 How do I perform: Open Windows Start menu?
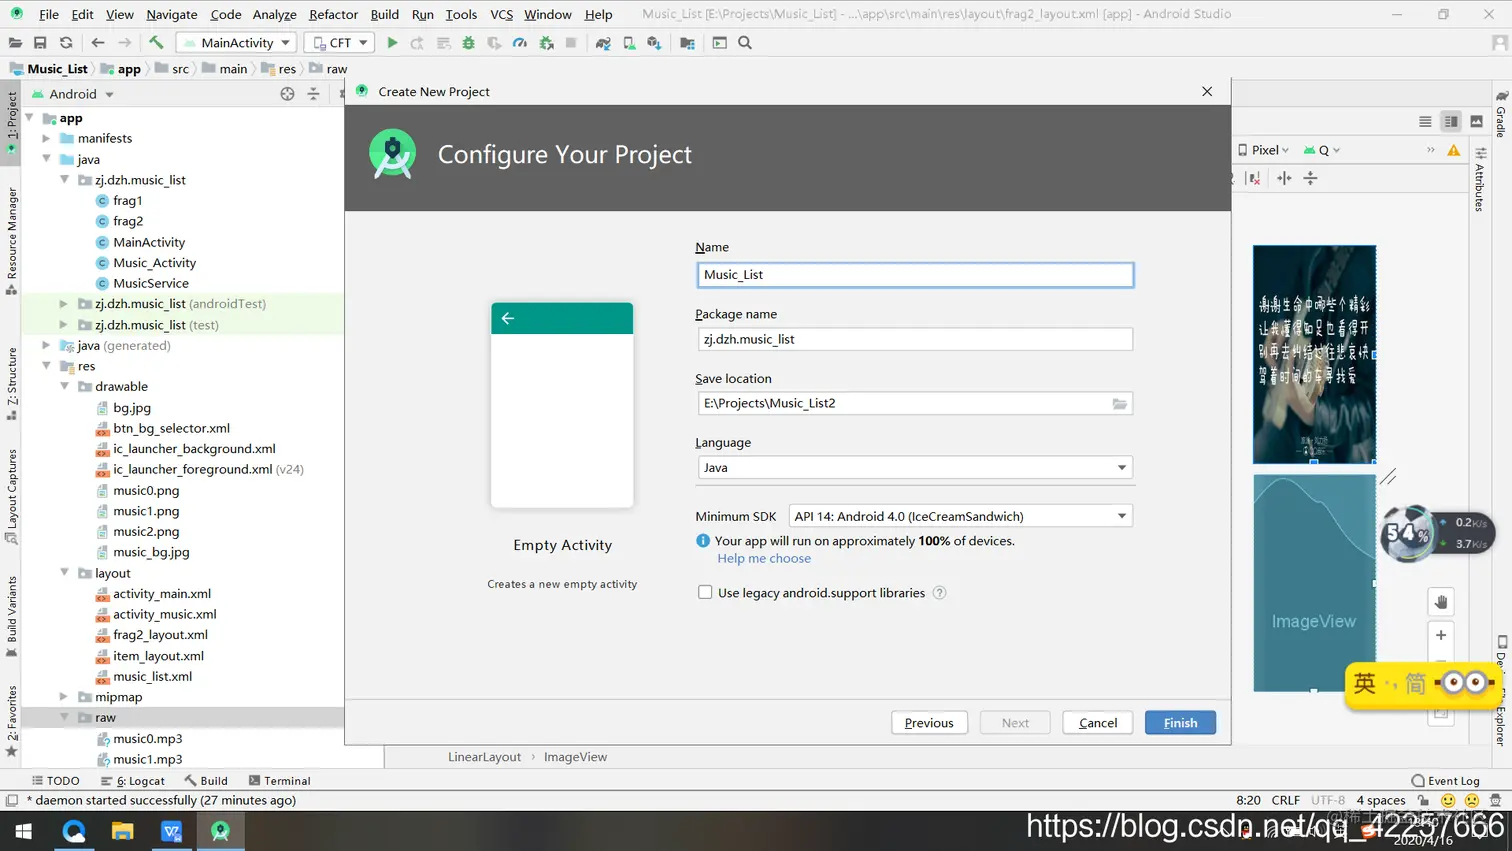(24, 831)
